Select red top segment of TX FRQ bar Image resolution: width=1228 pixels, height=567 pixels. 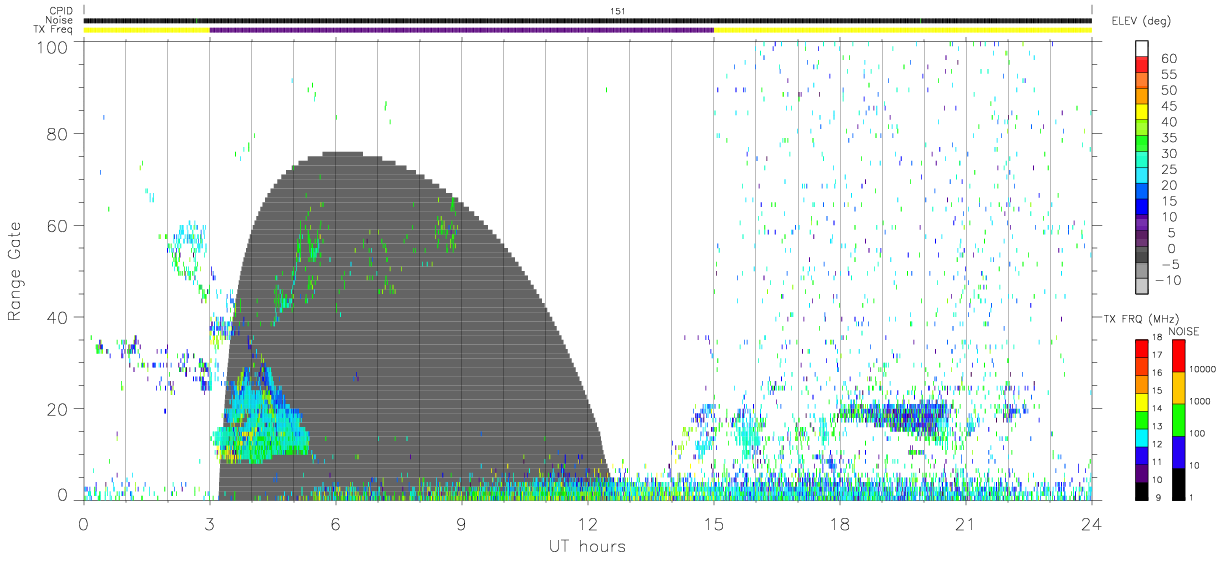1142,348
